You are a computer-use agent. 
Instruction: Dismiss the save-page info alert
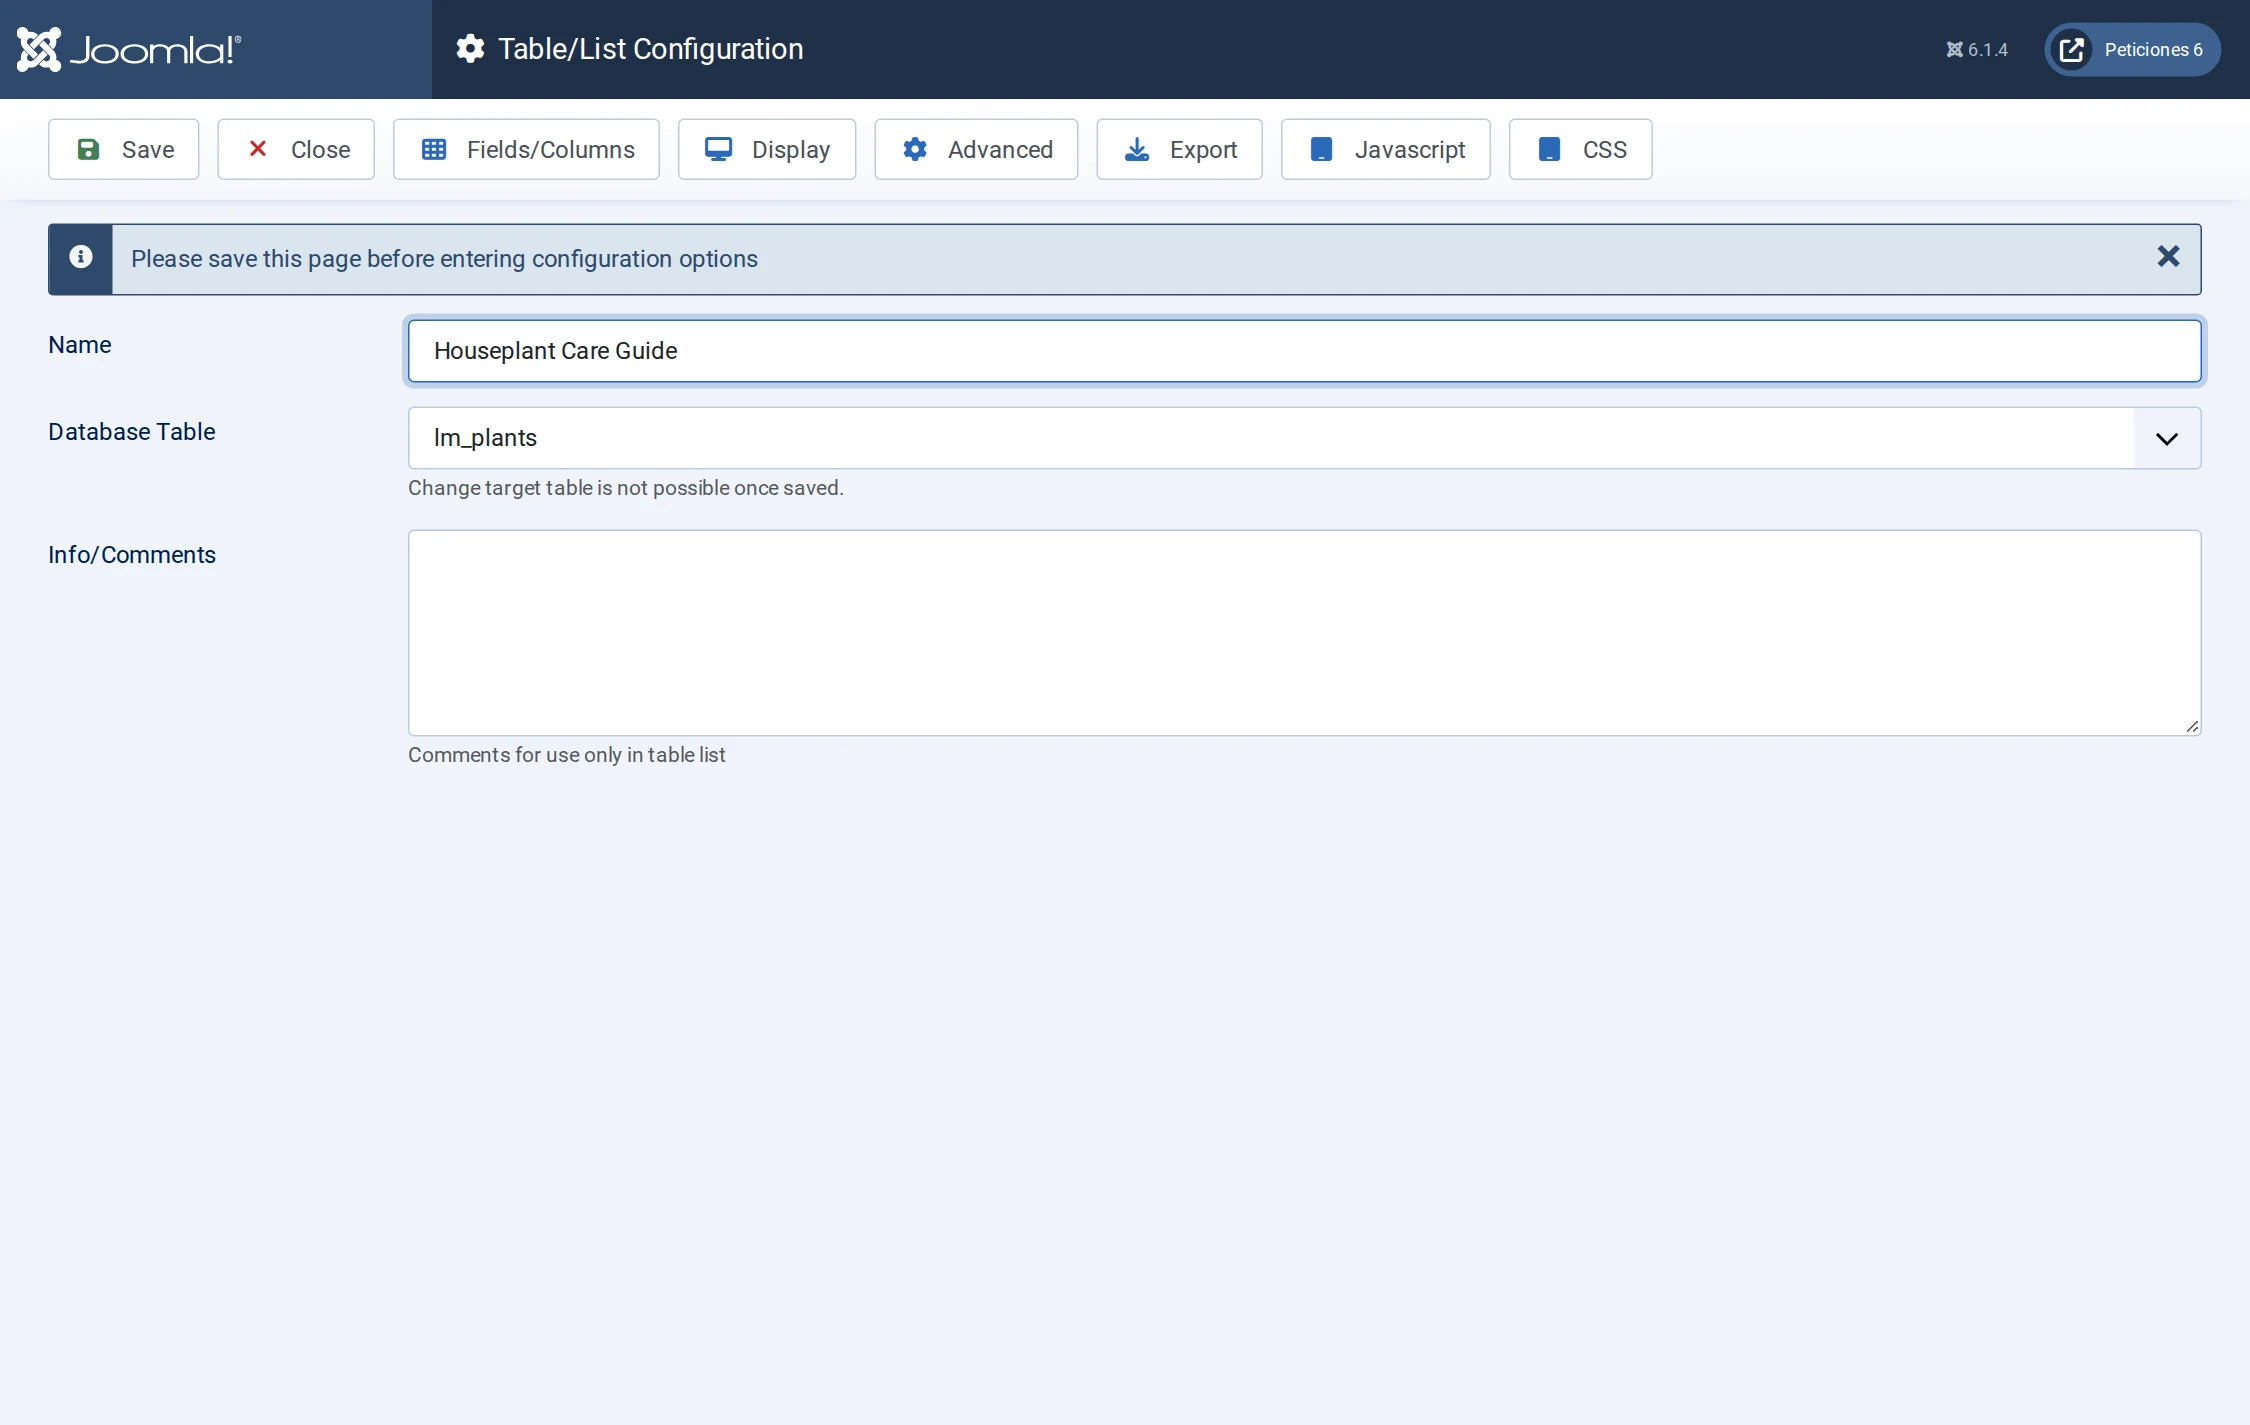(2168, 257)
